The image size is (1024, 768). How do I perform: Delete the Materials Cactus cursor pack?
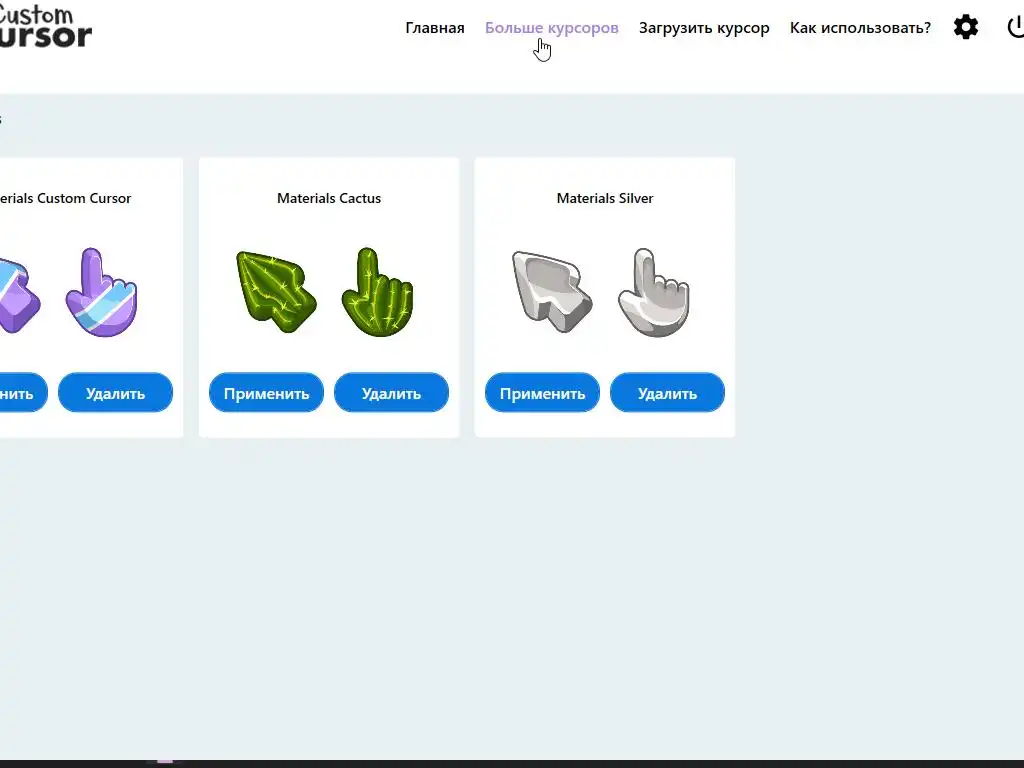pyautogui.click(x=391, y=392)
